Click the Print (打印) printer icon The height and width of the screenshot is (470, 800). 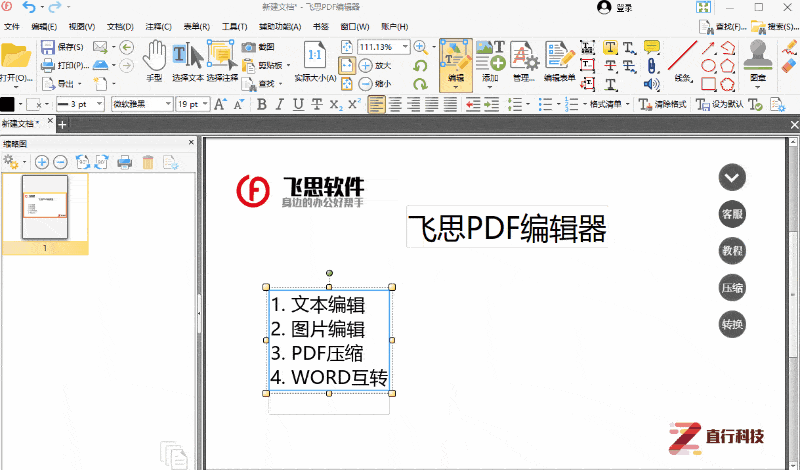tap(48, 65)
